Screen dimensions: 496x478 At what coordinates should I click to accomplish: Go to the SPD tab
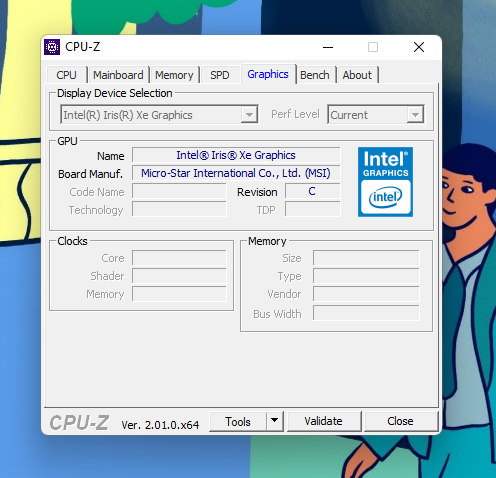click(x=220, y=75)
